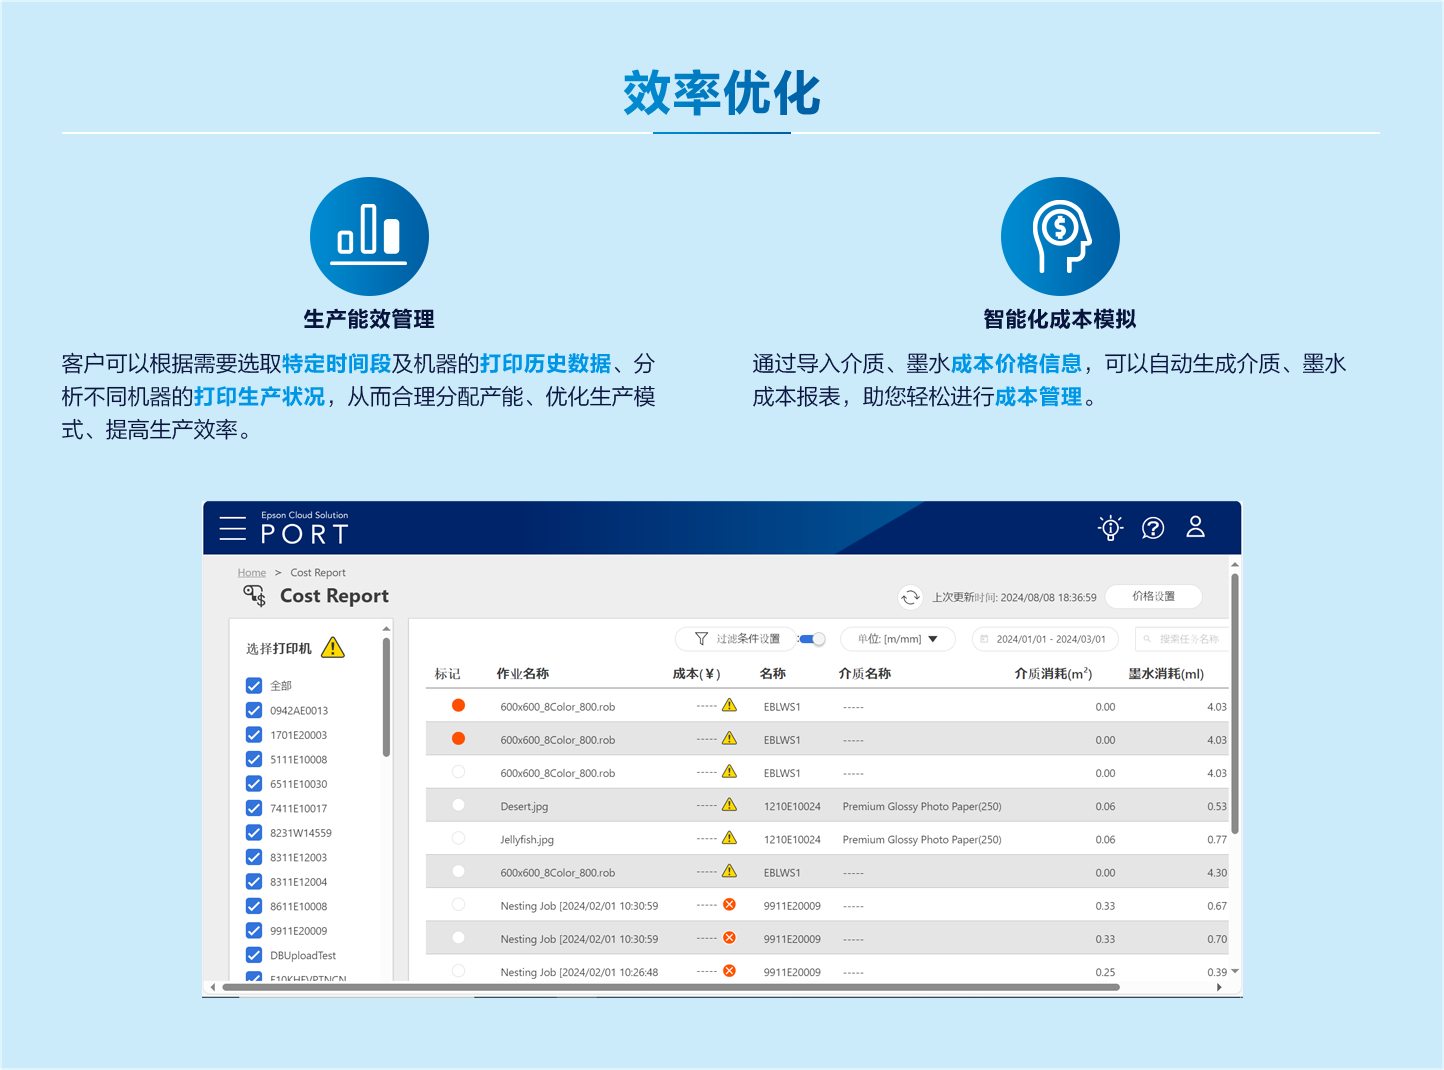Image resolution: width=1444 pixels, height=1070 pixels.
Task: Uncheck printer 8311E12003 checkbox
Action: (254, 857)
